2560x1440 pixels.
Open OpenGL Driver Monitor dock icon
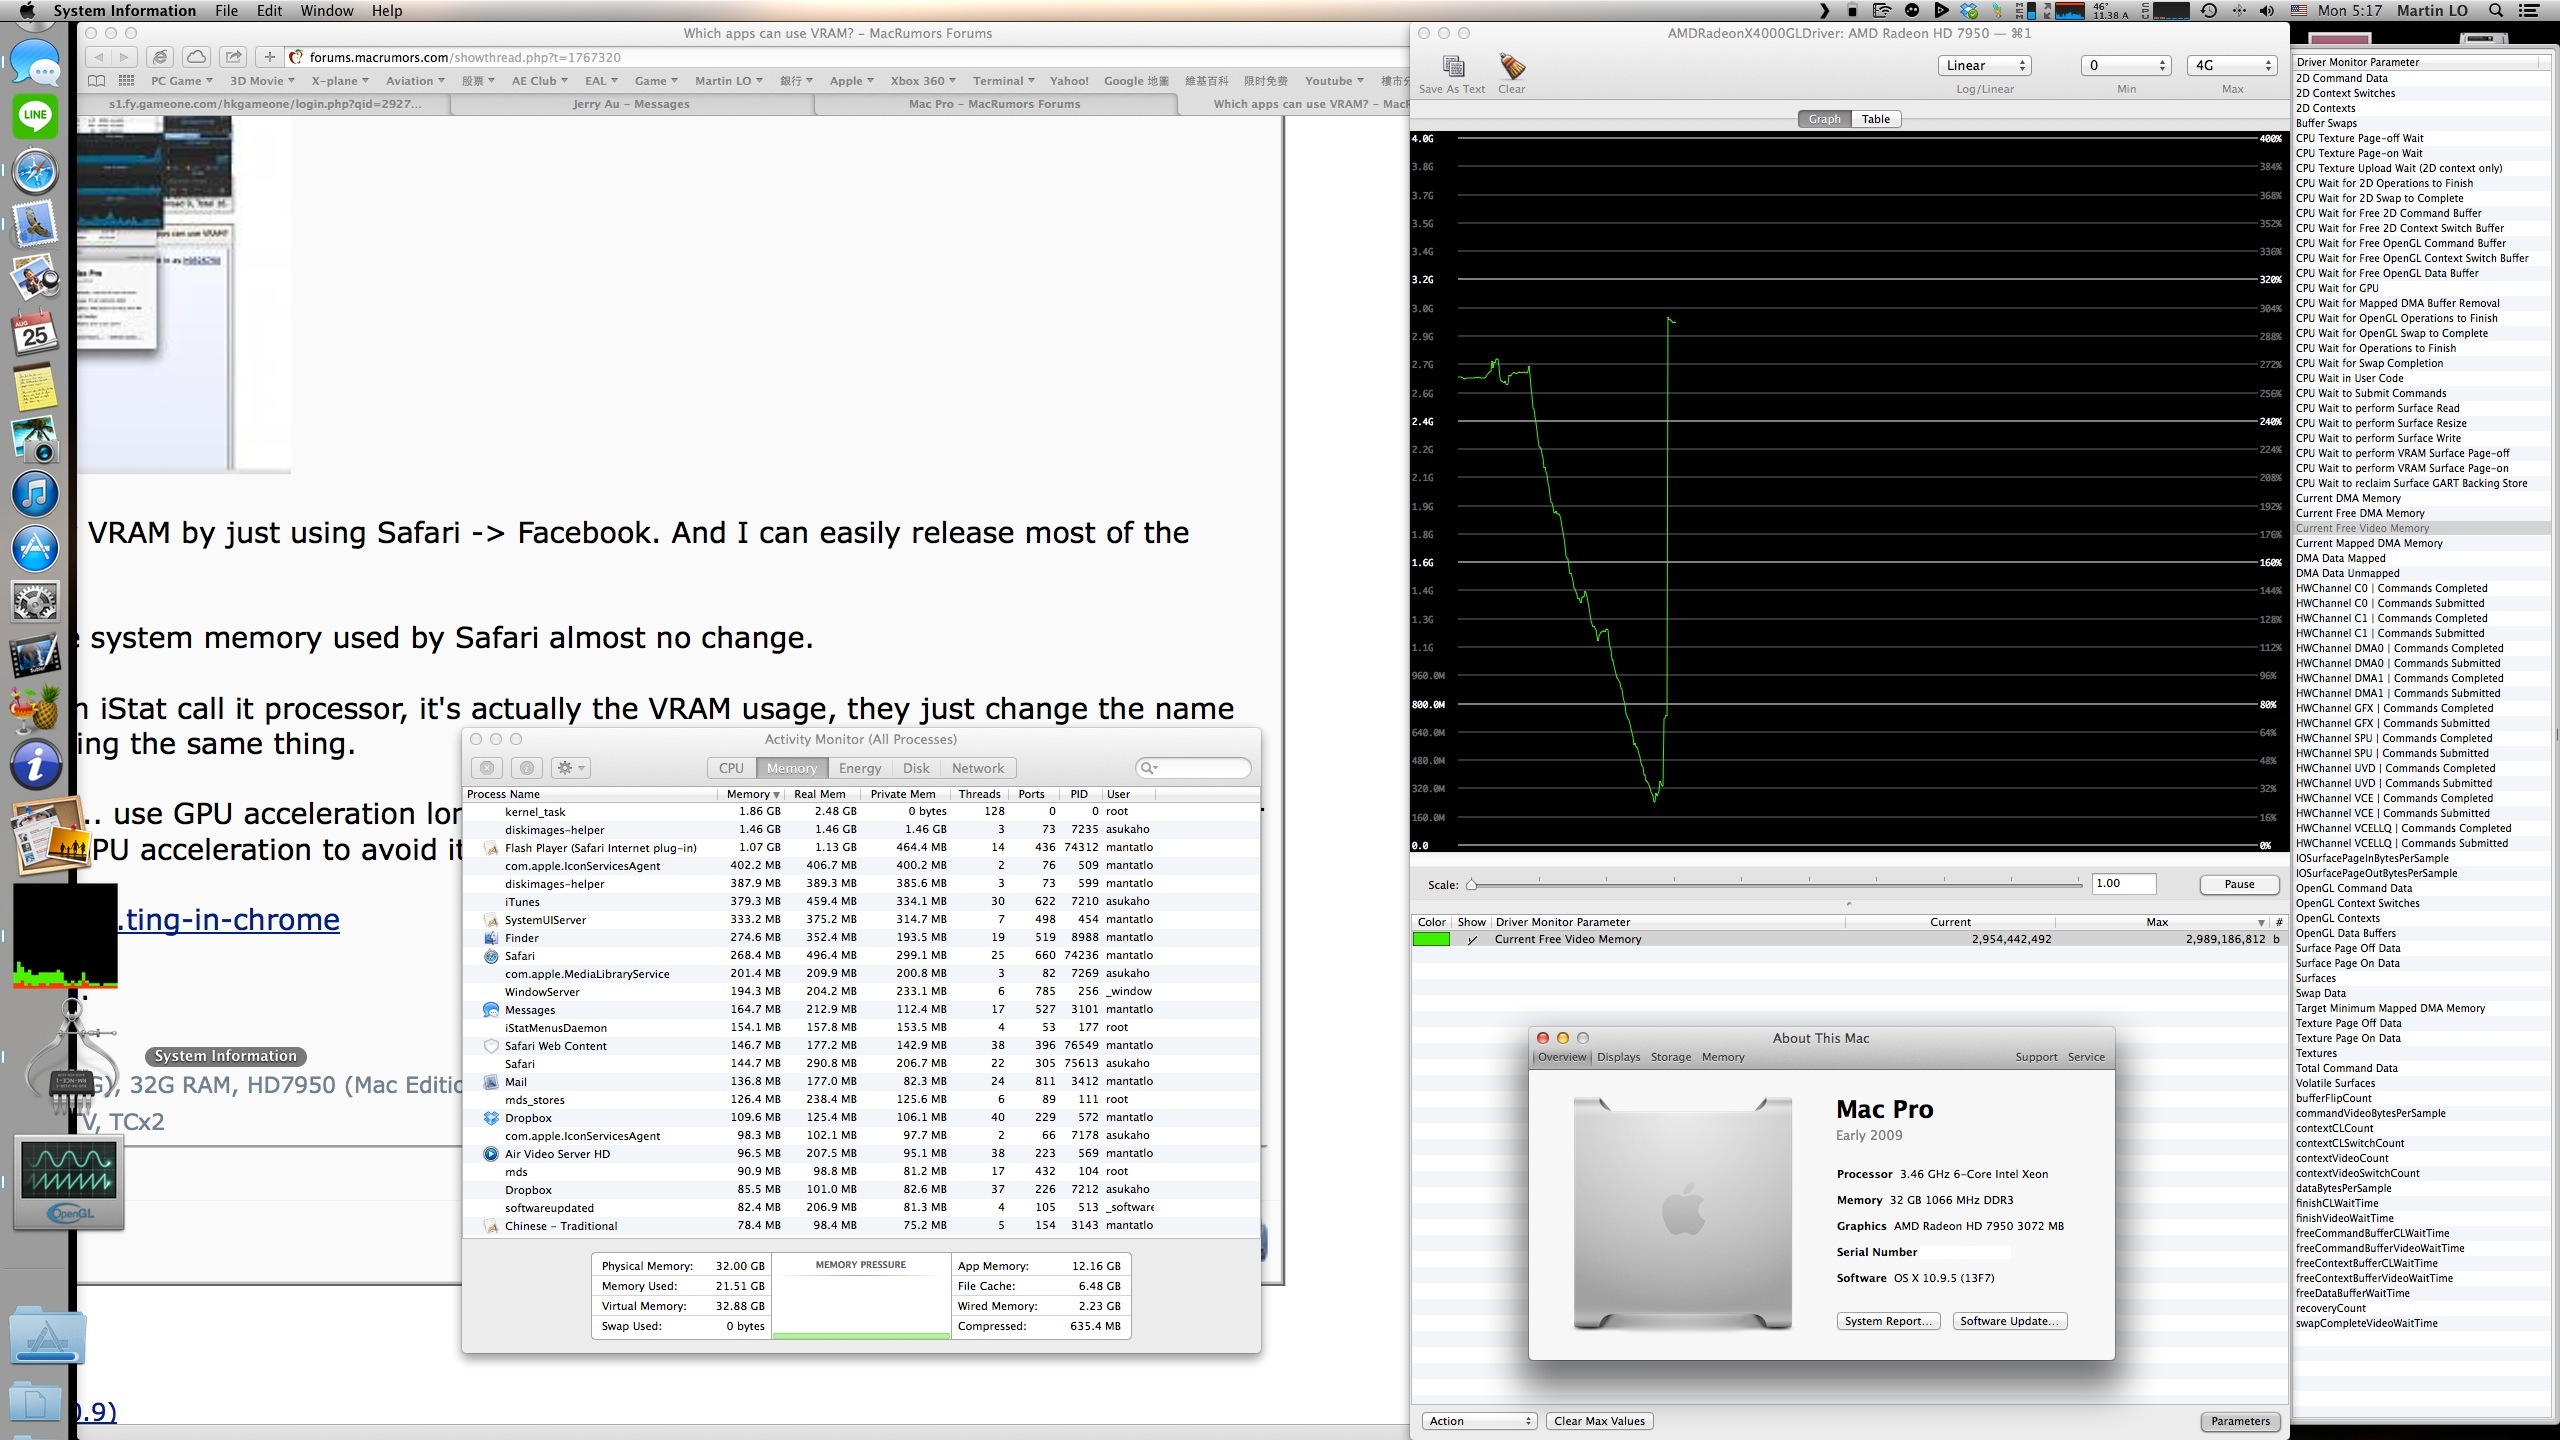click(x=69, y=1182)
